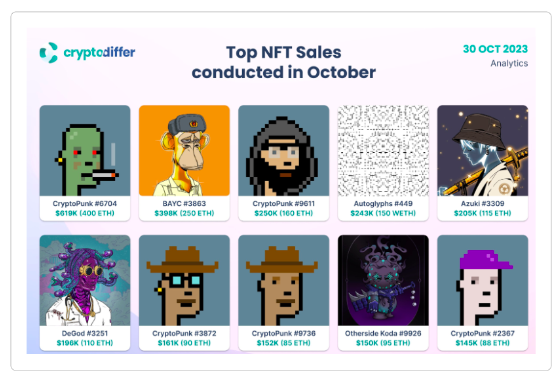Select the purple cap CryptoPunk #2367 image

click(x=483, y=280)
